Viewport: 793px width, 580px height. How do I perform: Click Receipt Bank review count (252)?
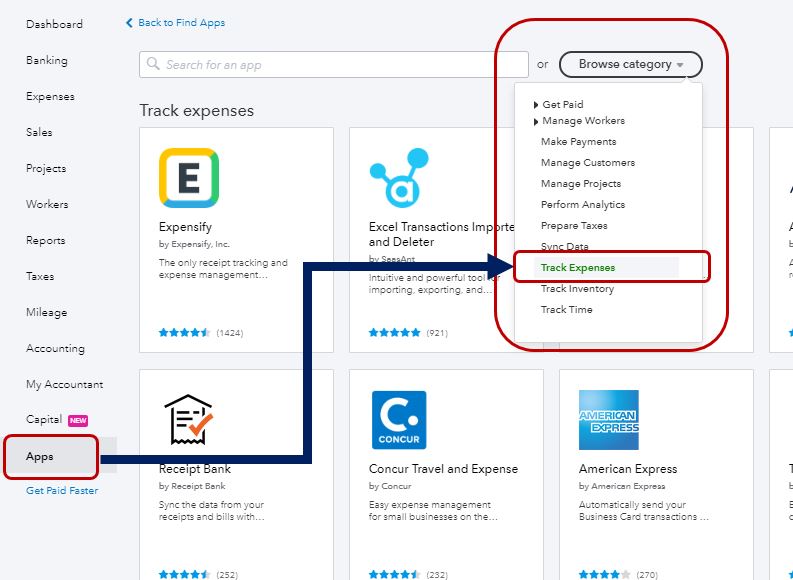pyautogui.click(x=227, y=575)
